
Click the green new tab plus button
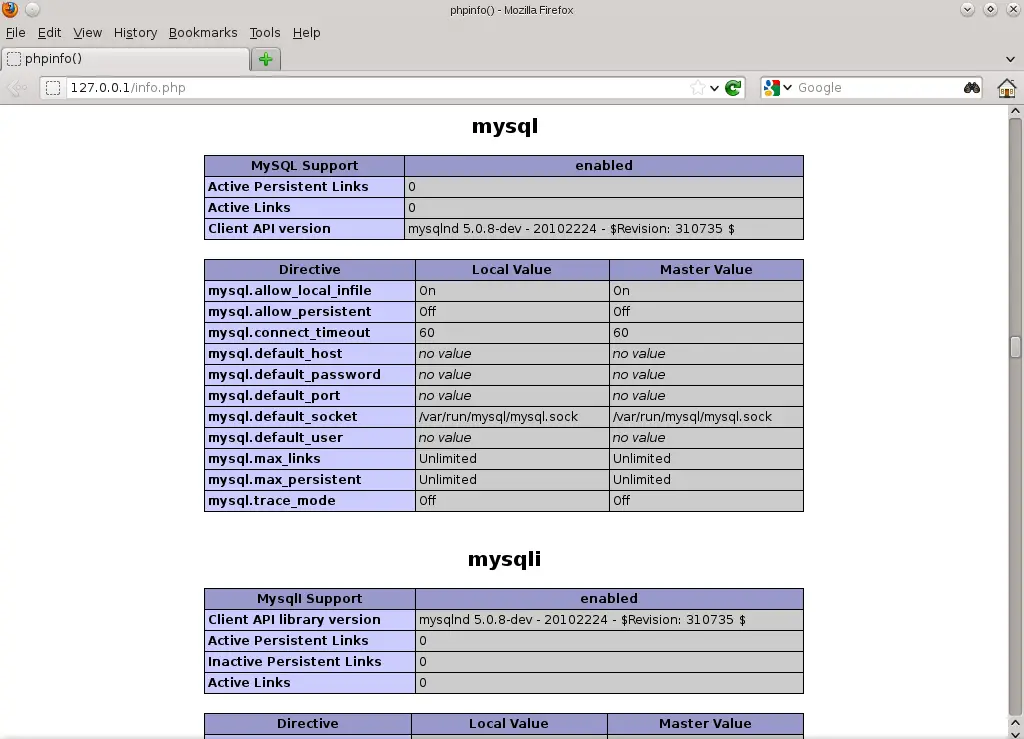[265, 59]
